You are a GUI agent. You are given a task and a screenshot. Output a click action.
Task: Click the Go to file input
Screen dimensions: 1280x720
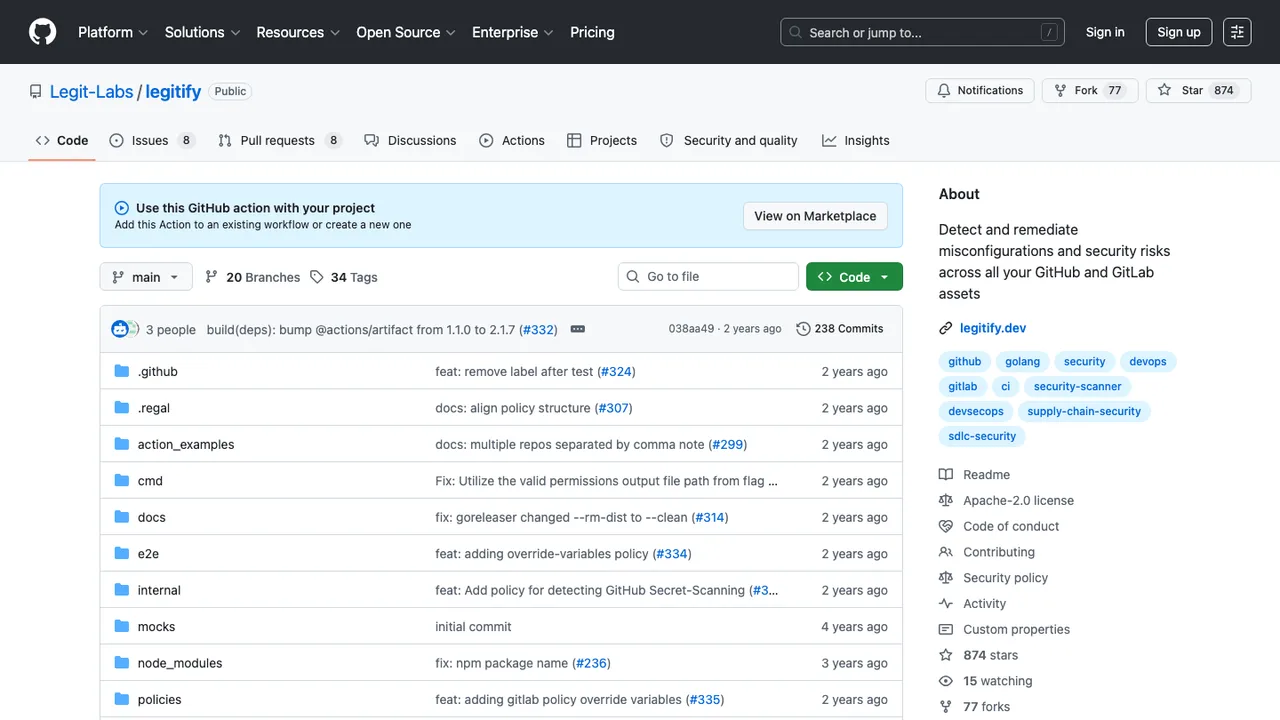point(708,277)
